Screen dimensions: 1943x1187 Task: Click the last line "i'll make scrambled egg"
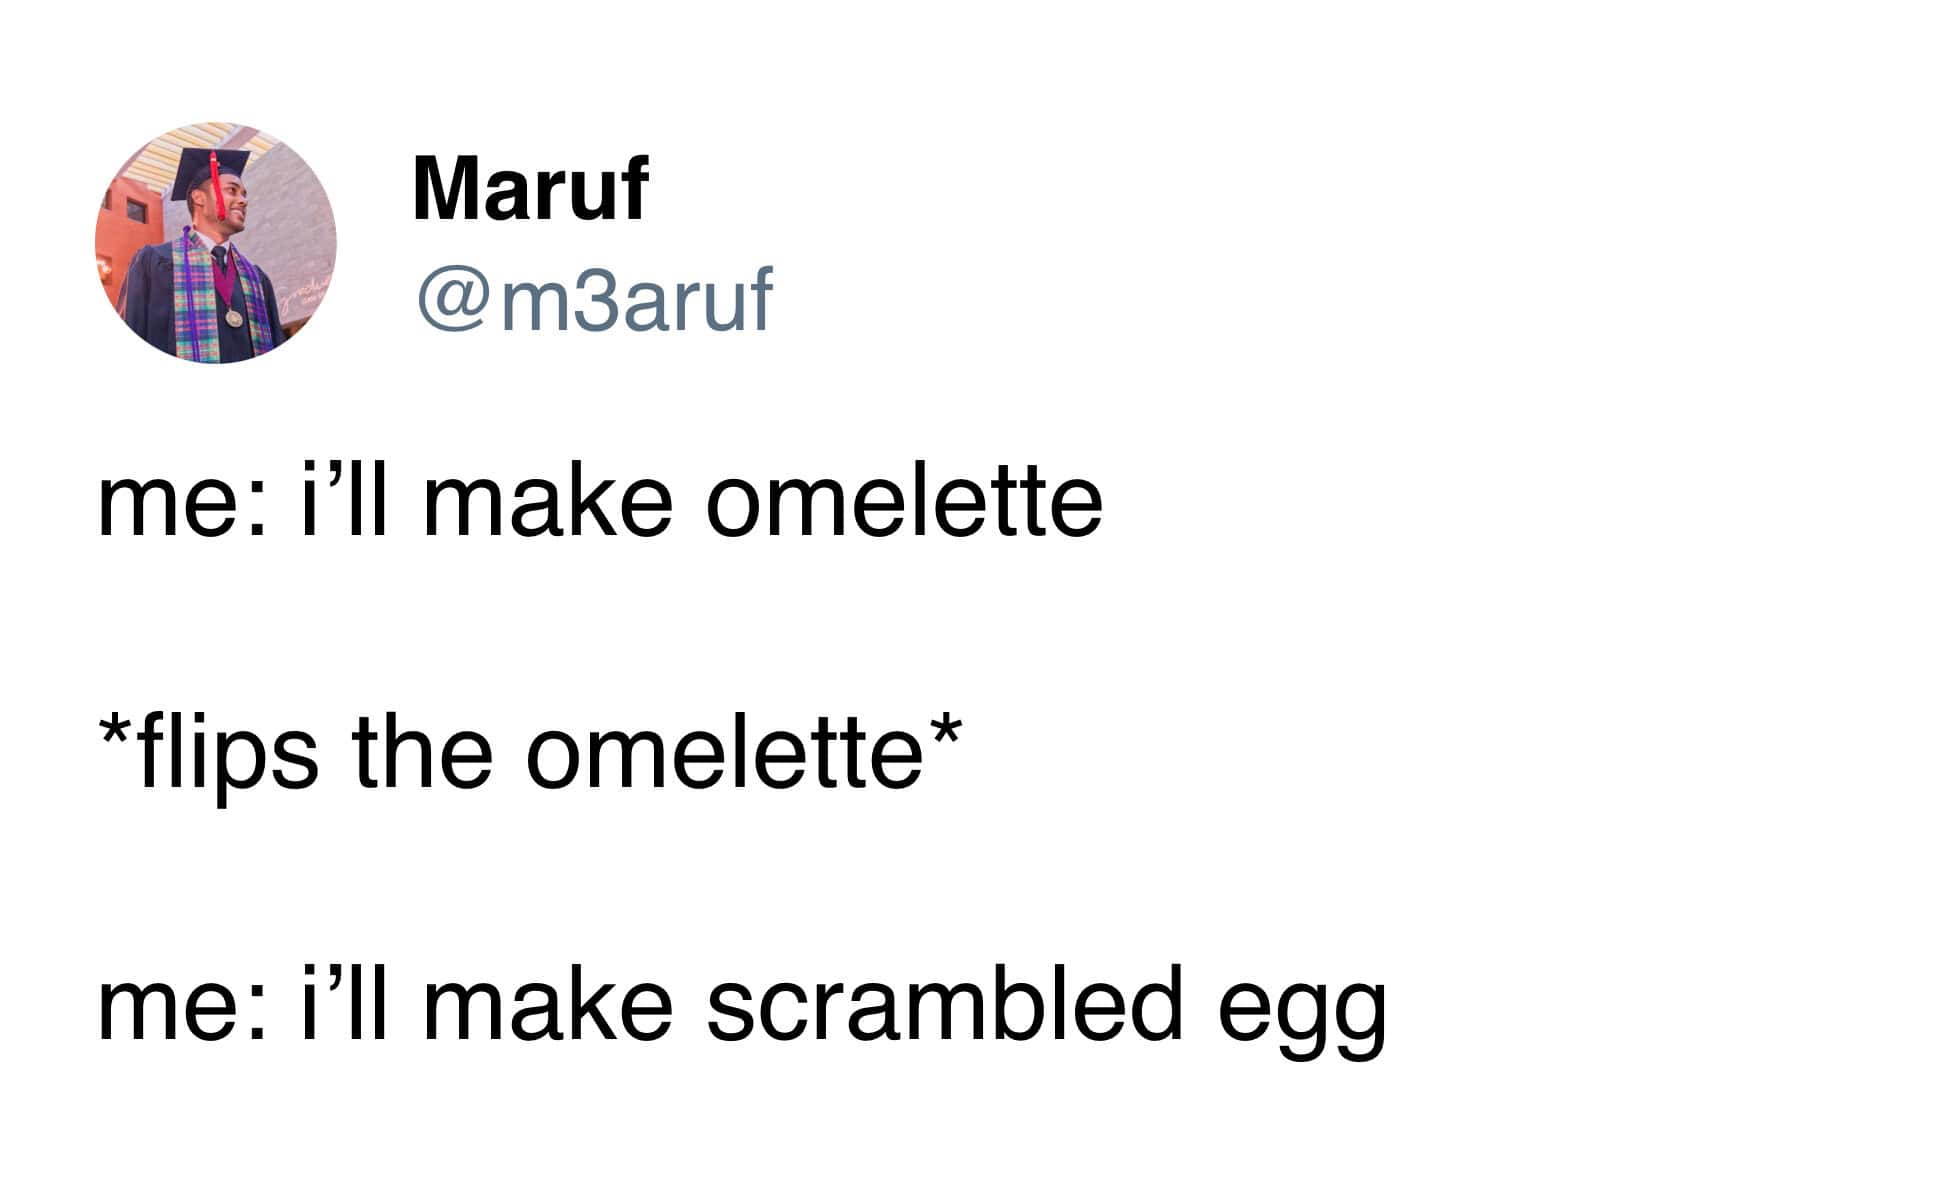(741, 1004)
